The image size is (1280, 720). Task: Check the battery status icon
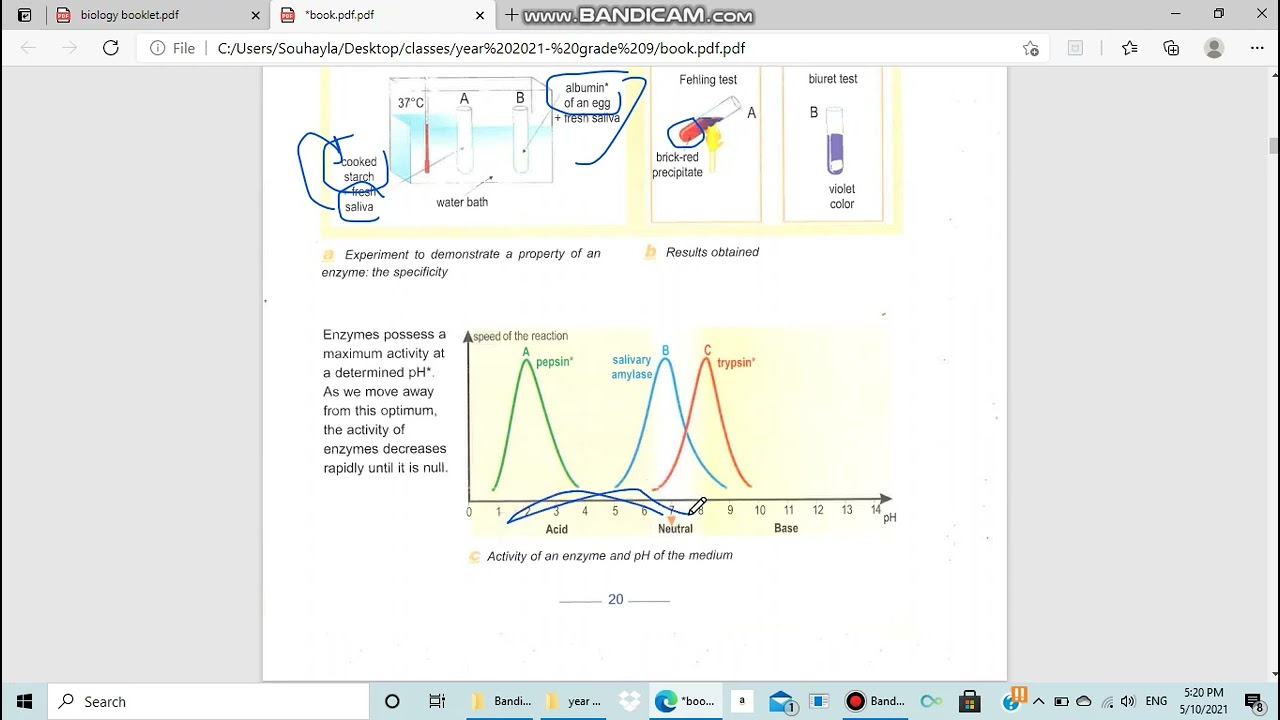pos(1061,701)
